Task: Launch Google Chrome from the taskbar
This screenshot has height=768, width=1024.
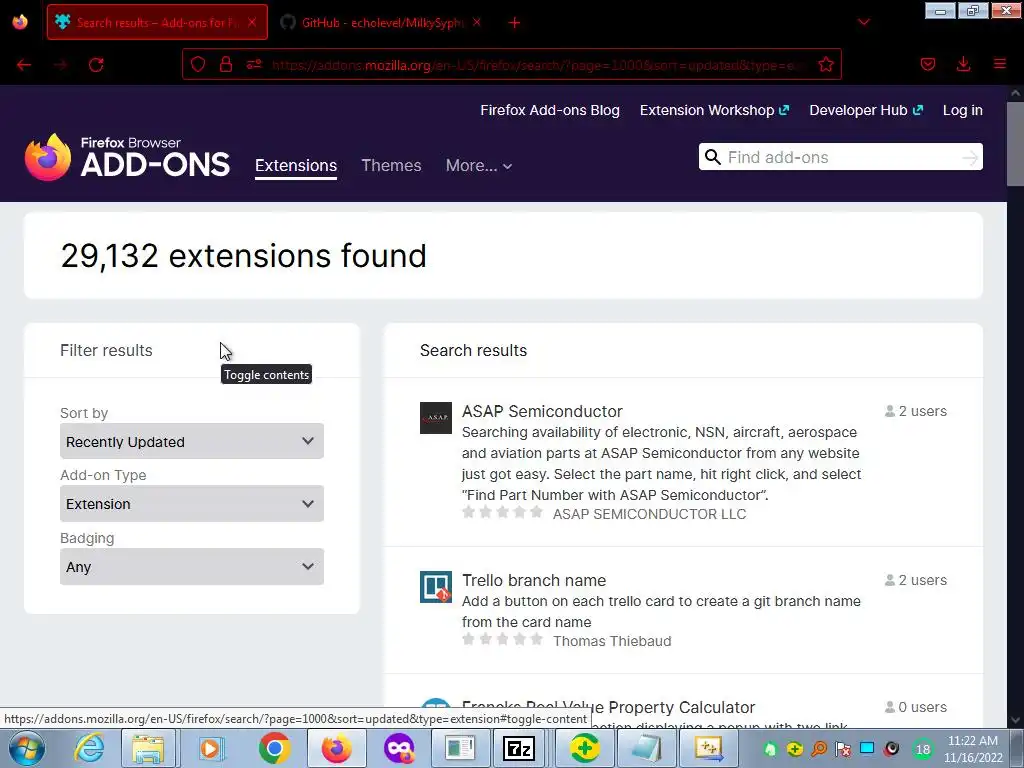Action: pyautogui.click(x=274, y=748)
